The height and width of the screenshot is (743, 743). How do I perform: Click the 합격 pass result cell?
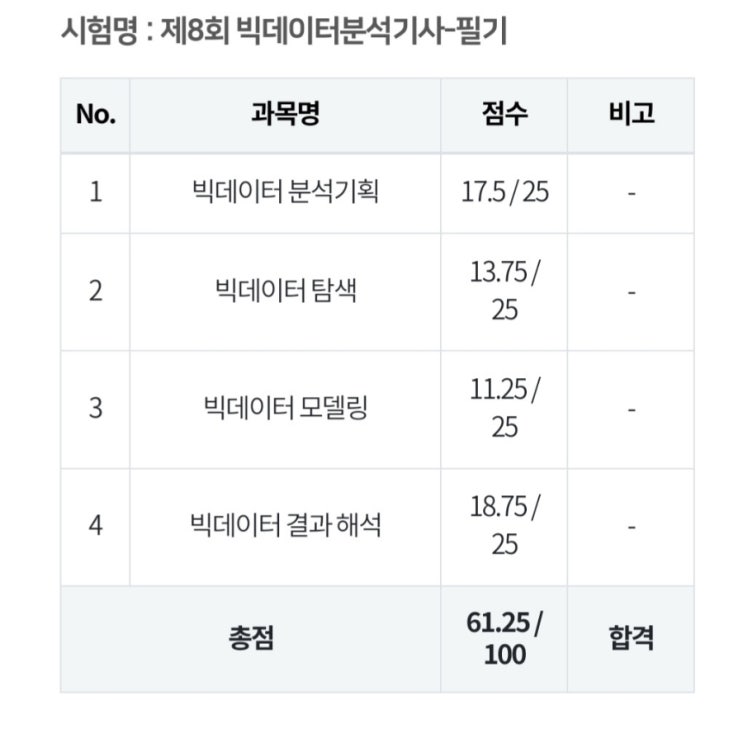tap(631, 639)
